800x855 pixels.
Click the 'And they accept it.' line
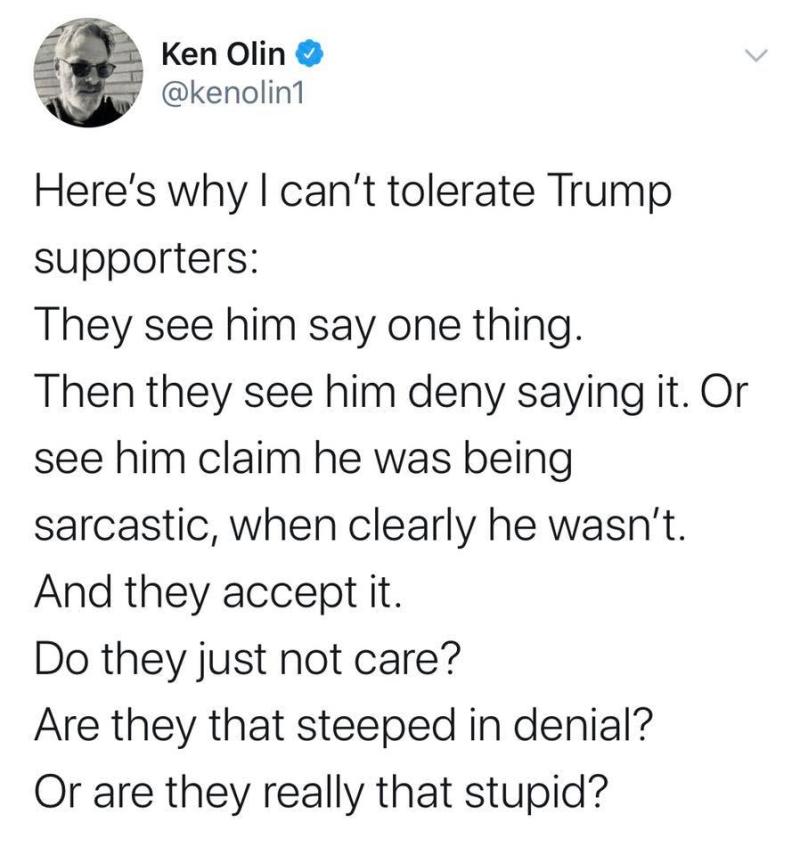click(x=218, y=593)
